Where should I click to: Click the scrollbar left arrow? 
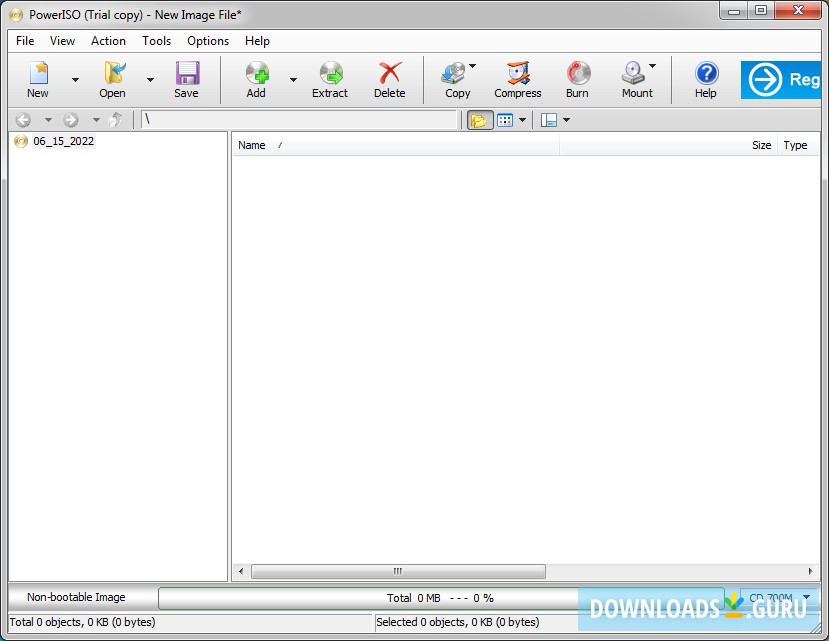coord(241,571)
